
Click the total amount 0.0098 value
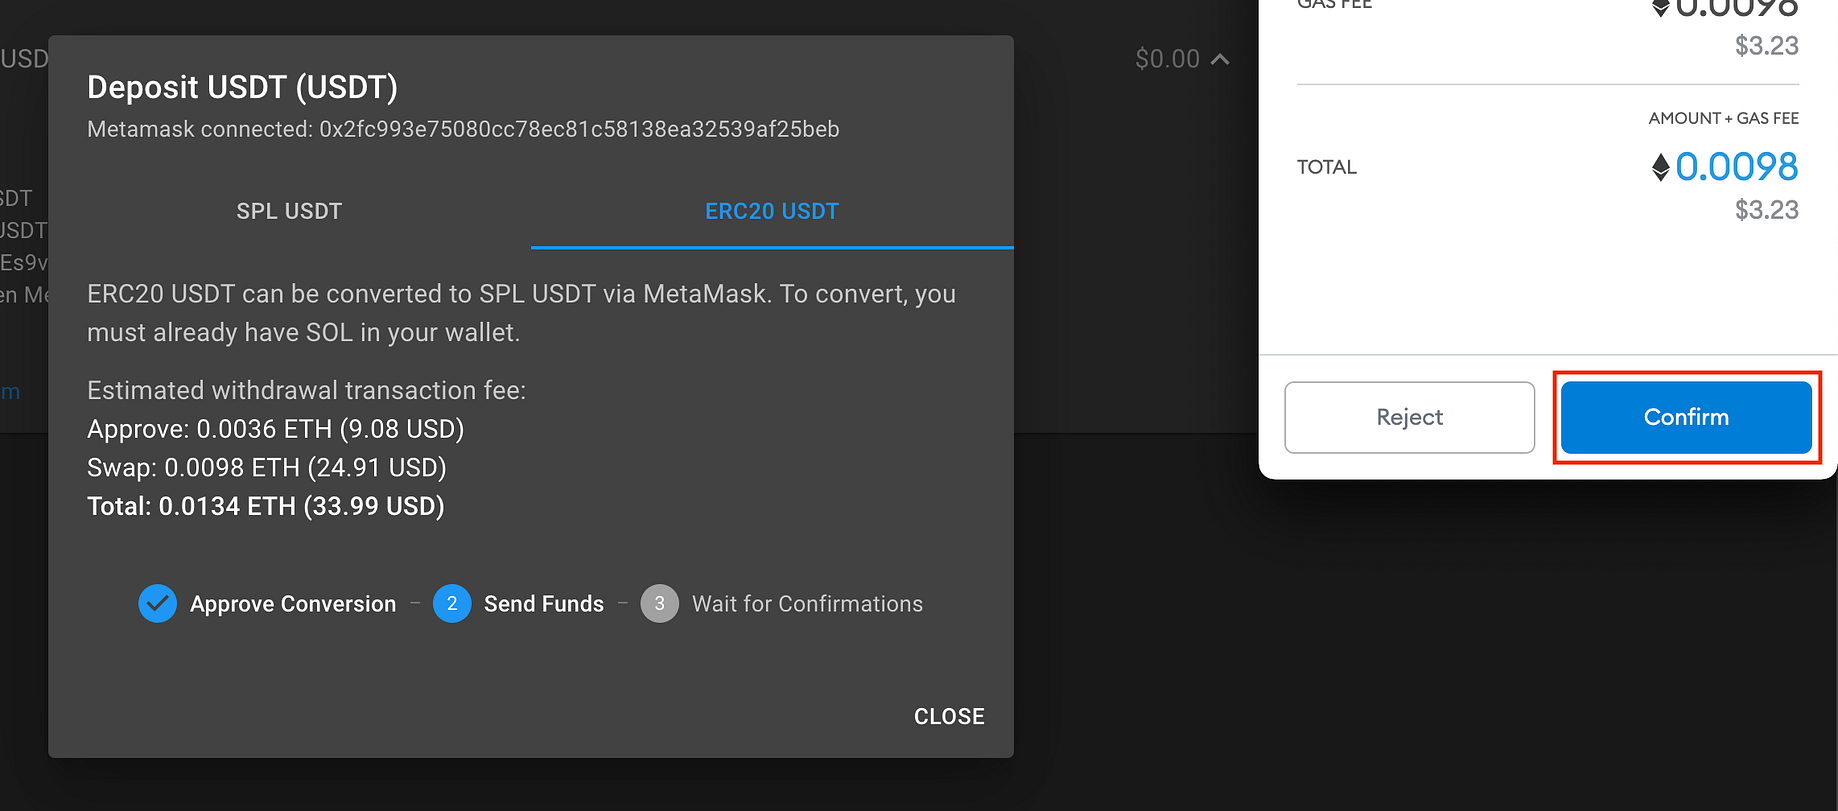tap(1737, 167)
